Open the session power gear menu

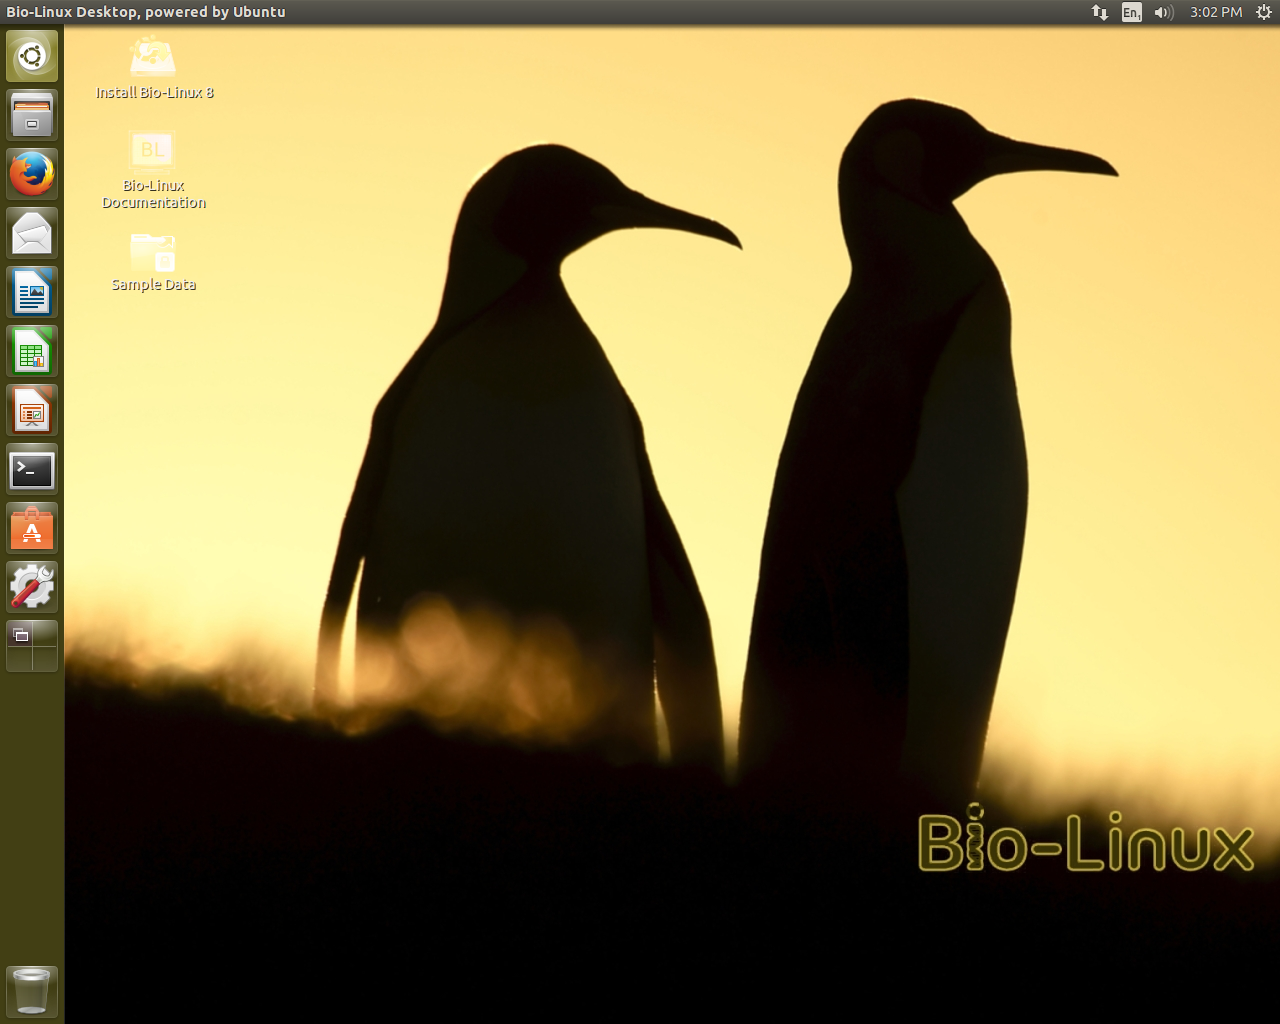coord(1264,12)
